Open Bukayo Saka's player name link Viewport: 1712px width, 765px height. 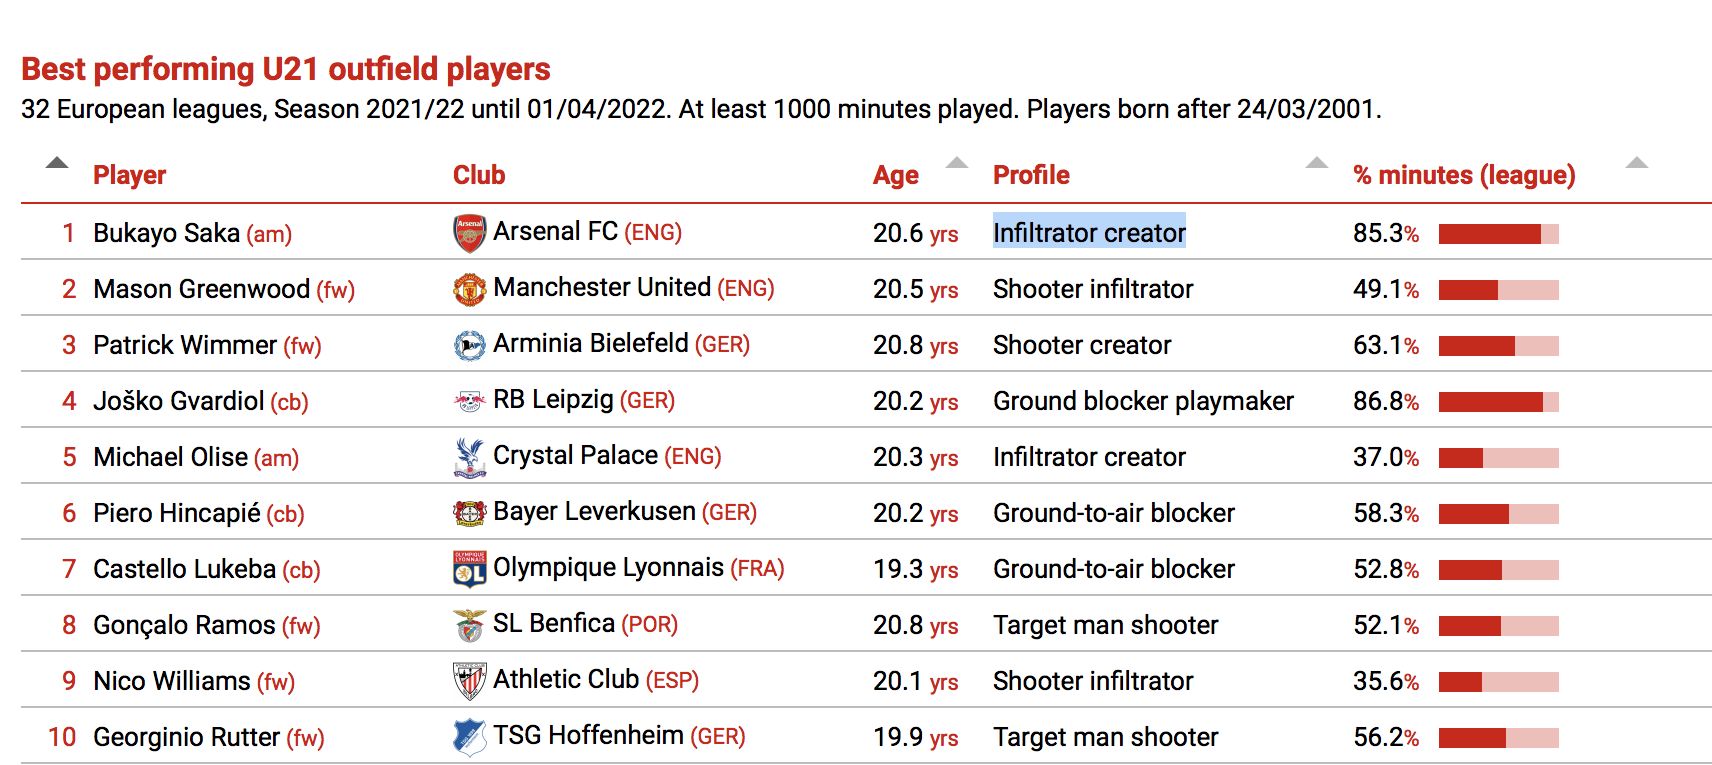(x=166, y=233)
